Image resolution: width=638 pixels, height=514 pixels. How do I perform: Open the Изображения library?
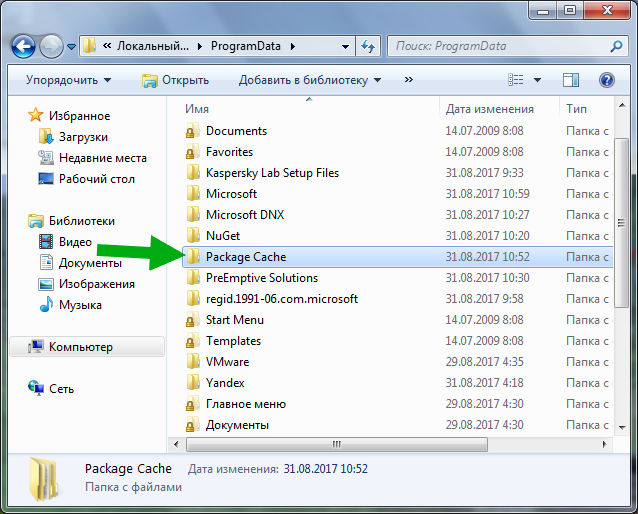click(x=87, y=284)
